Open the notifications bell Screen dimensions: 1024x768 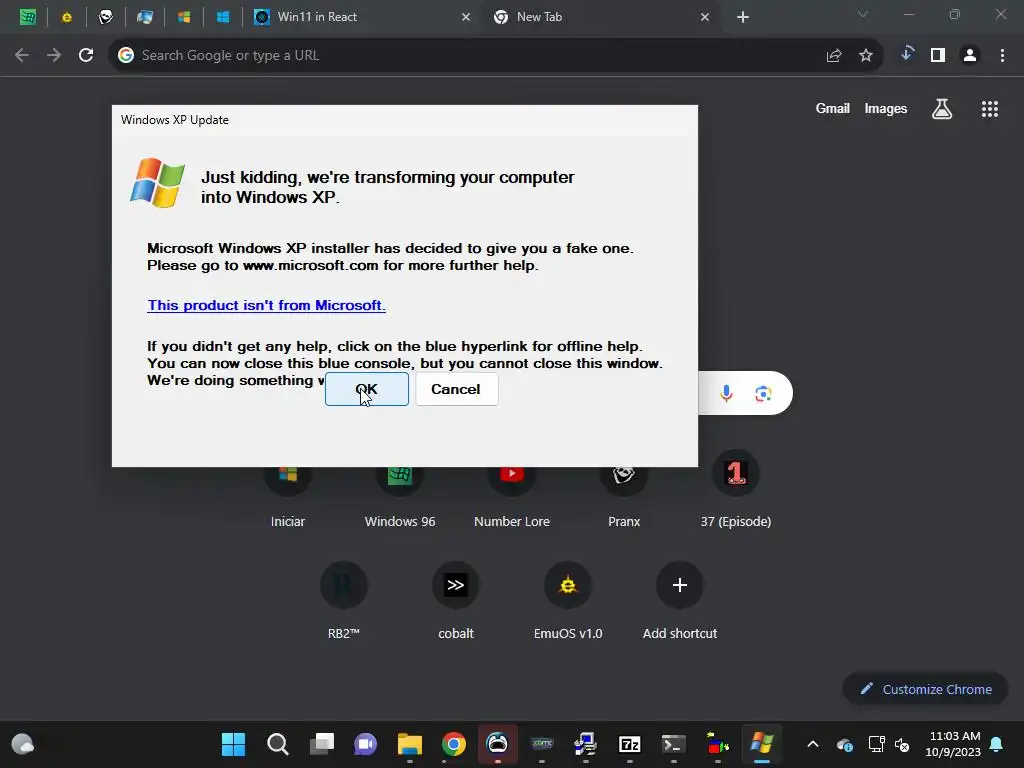[x=997, y=744]
